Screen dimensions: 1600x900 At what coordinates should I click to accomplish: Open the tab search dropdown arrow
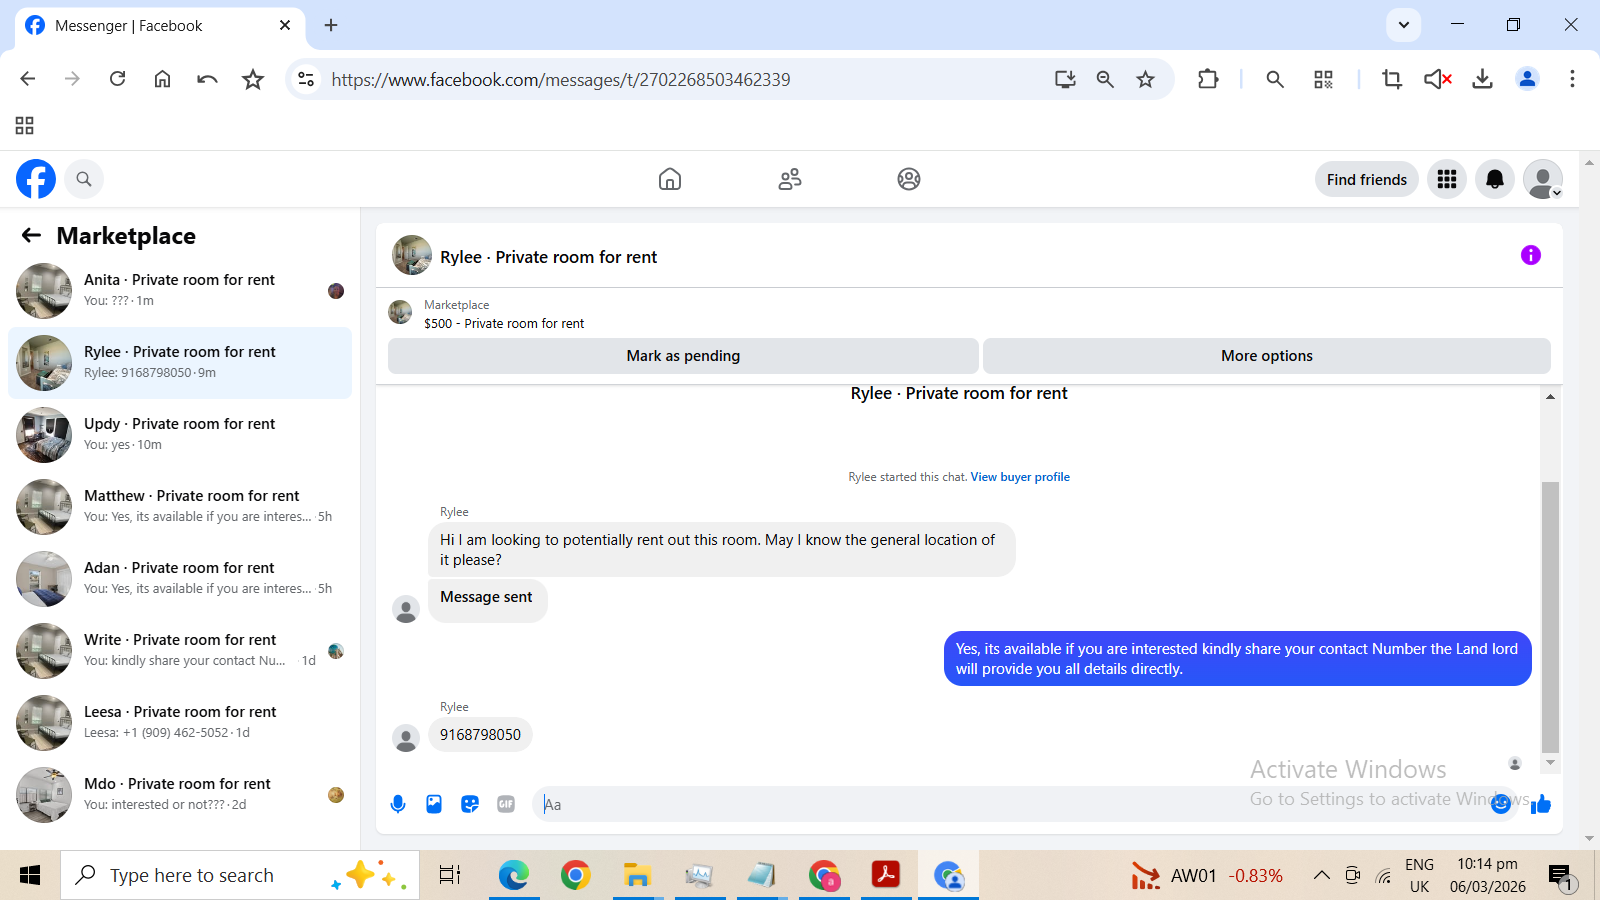click(1404, 25)
